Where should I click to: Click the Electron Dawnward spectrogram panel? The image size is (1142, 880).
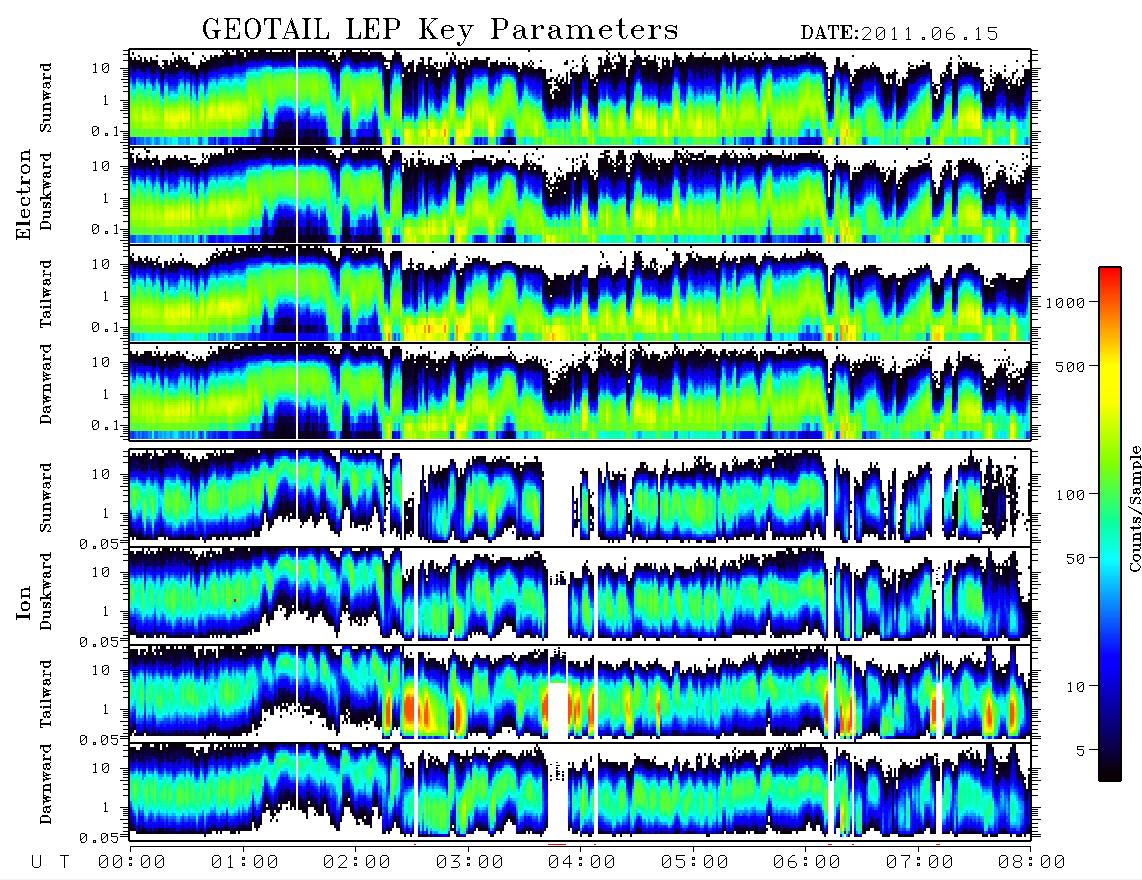pyautogui.click(x=580, y=391)
